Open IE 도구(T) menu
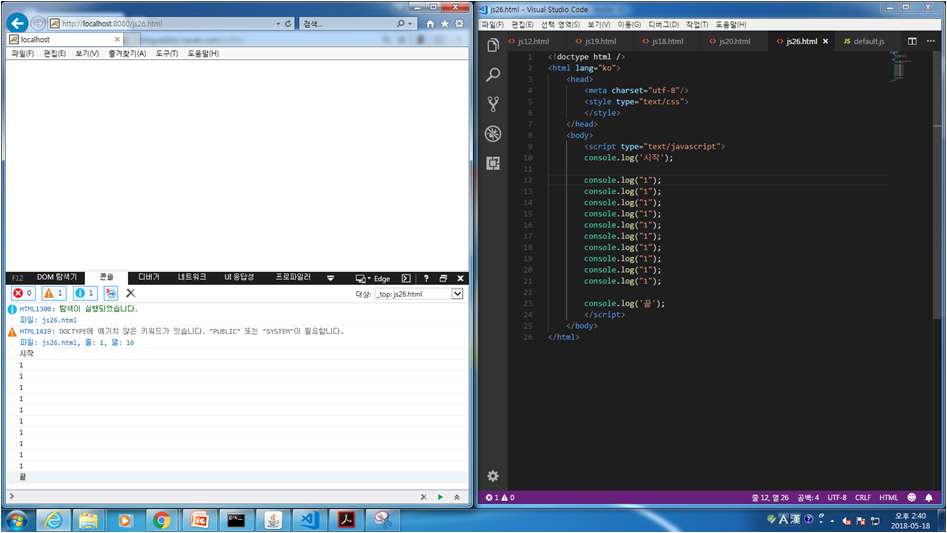The image size is (947, 533). (x=167, y=53)
